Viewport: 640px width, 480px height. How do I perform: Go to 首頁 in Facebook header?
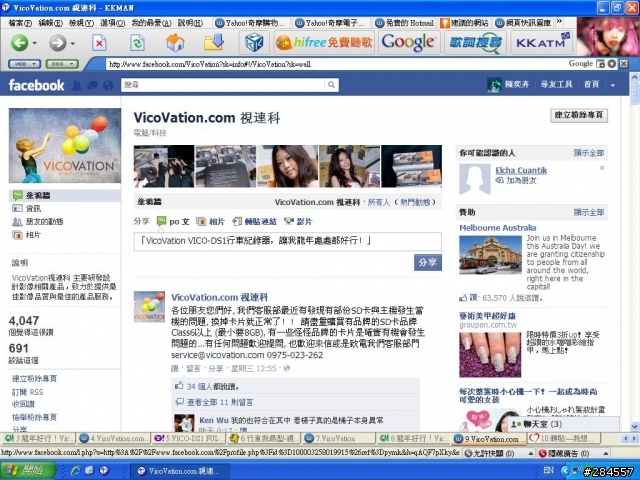591,84
